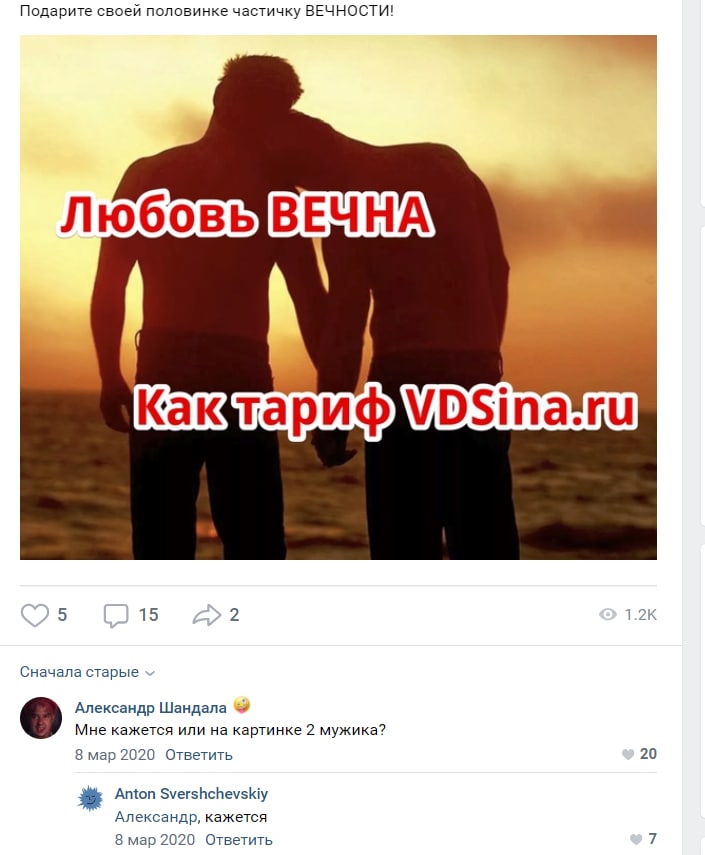The height and width of the screenshot is (855, 705).
Task: Click the 20 likes count
Action: coord(648,754)
